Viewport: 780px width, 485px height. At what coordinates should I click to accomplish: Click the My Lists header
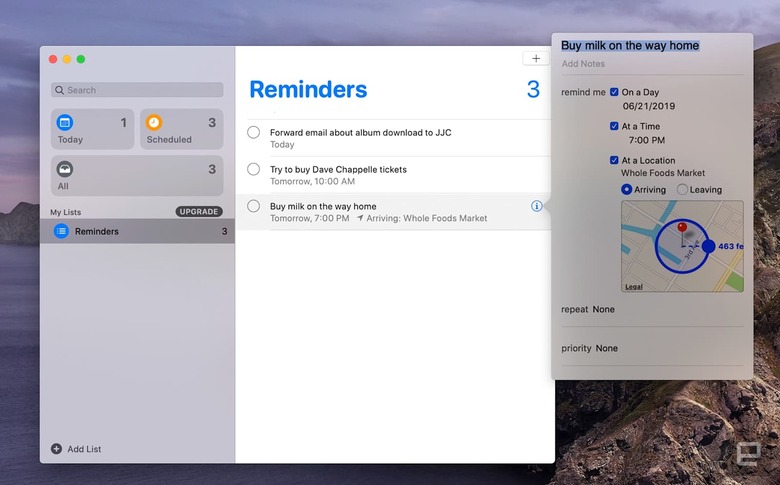65,212
